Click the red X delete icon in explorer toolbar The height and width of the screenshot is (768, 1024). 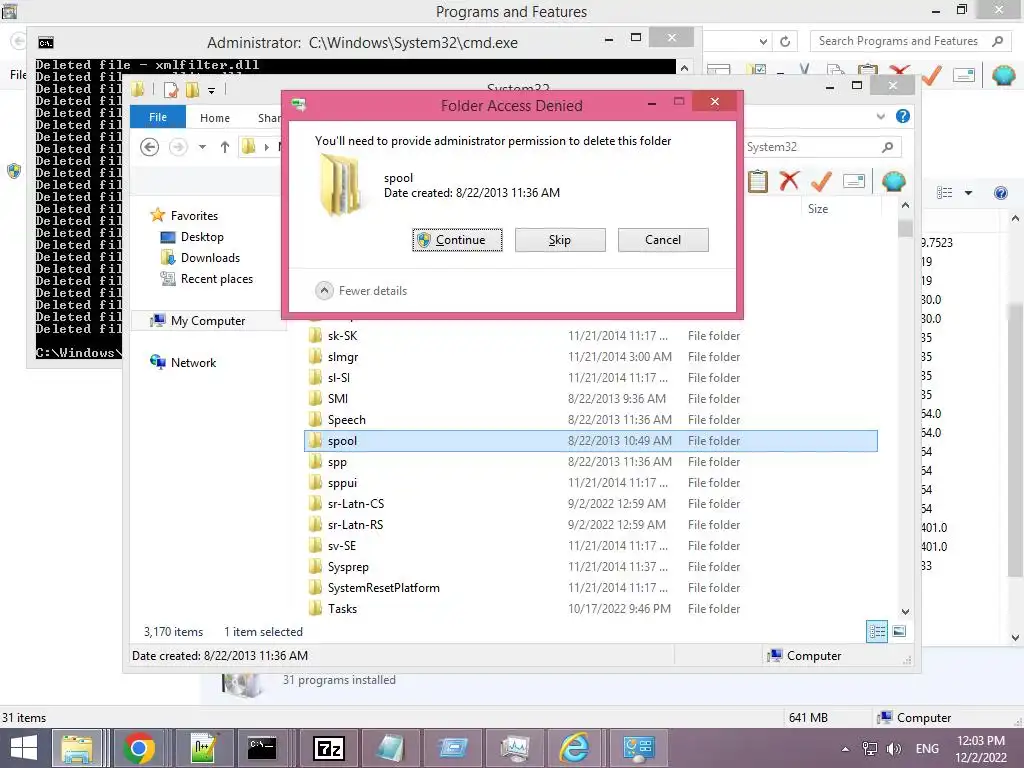[x=789, y=181]
